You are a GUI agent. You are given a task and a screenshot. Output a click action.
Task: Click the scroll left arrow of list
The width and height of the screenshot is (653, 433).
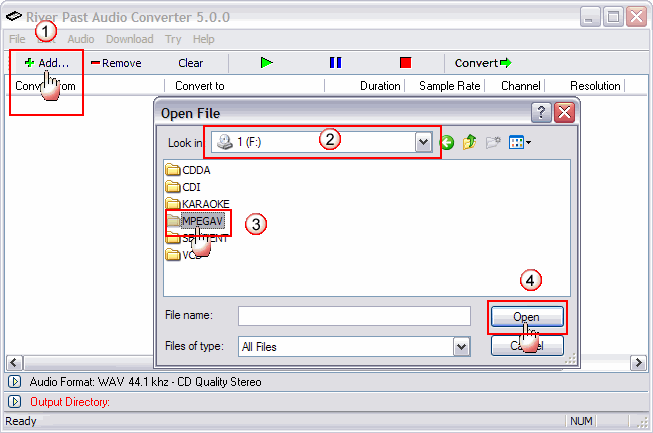click(x=14, y=363)
